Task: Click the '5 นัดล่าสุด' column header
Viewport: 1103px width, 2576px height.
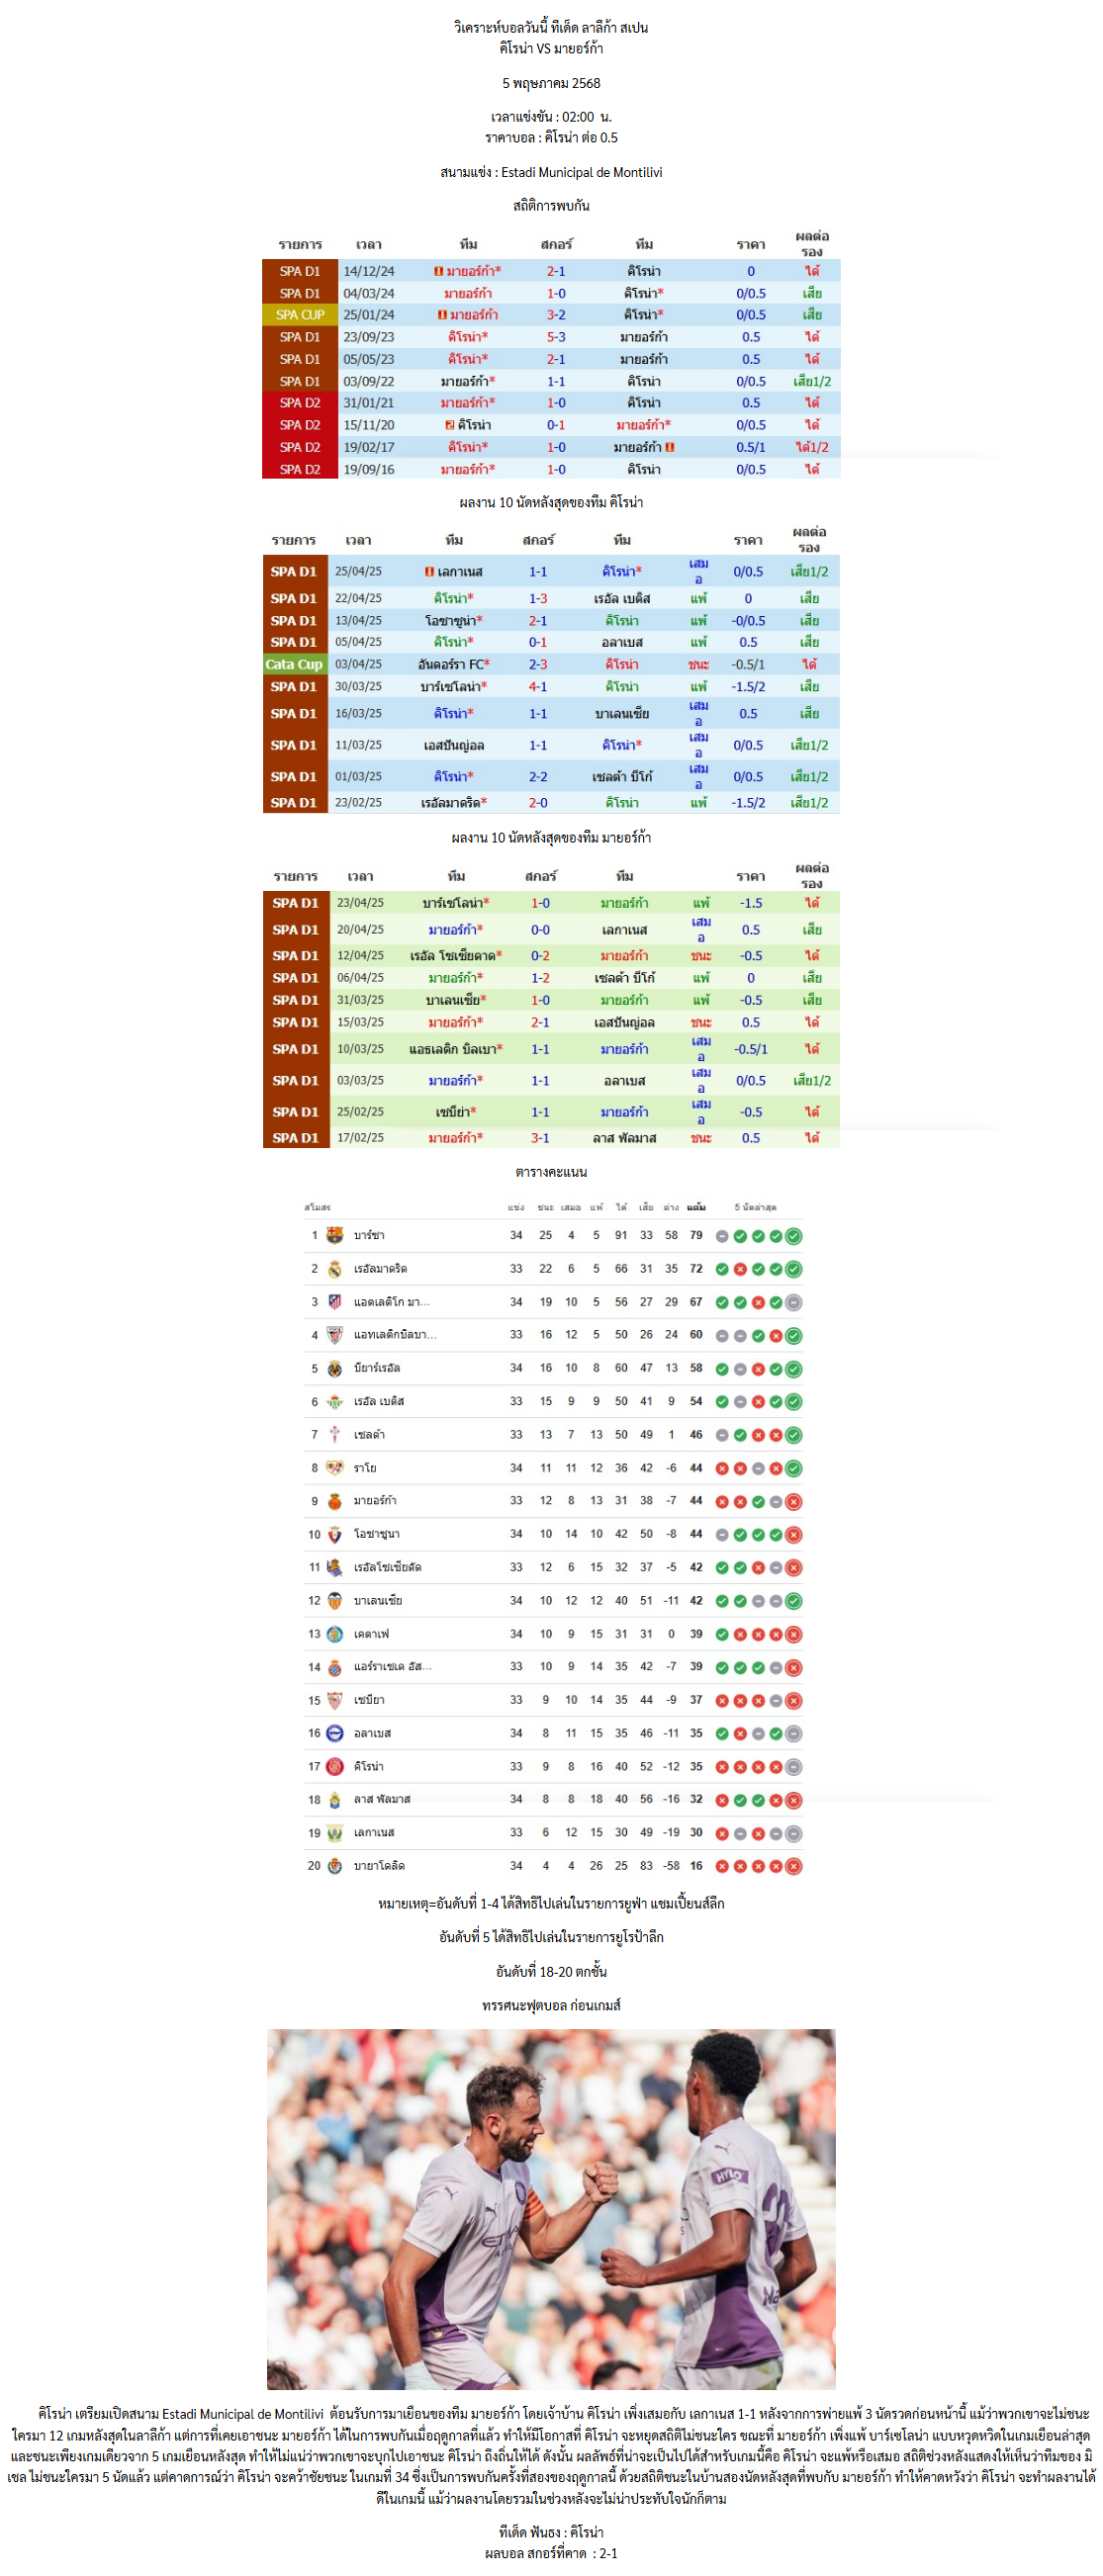Action: (x=755, y=1207)
